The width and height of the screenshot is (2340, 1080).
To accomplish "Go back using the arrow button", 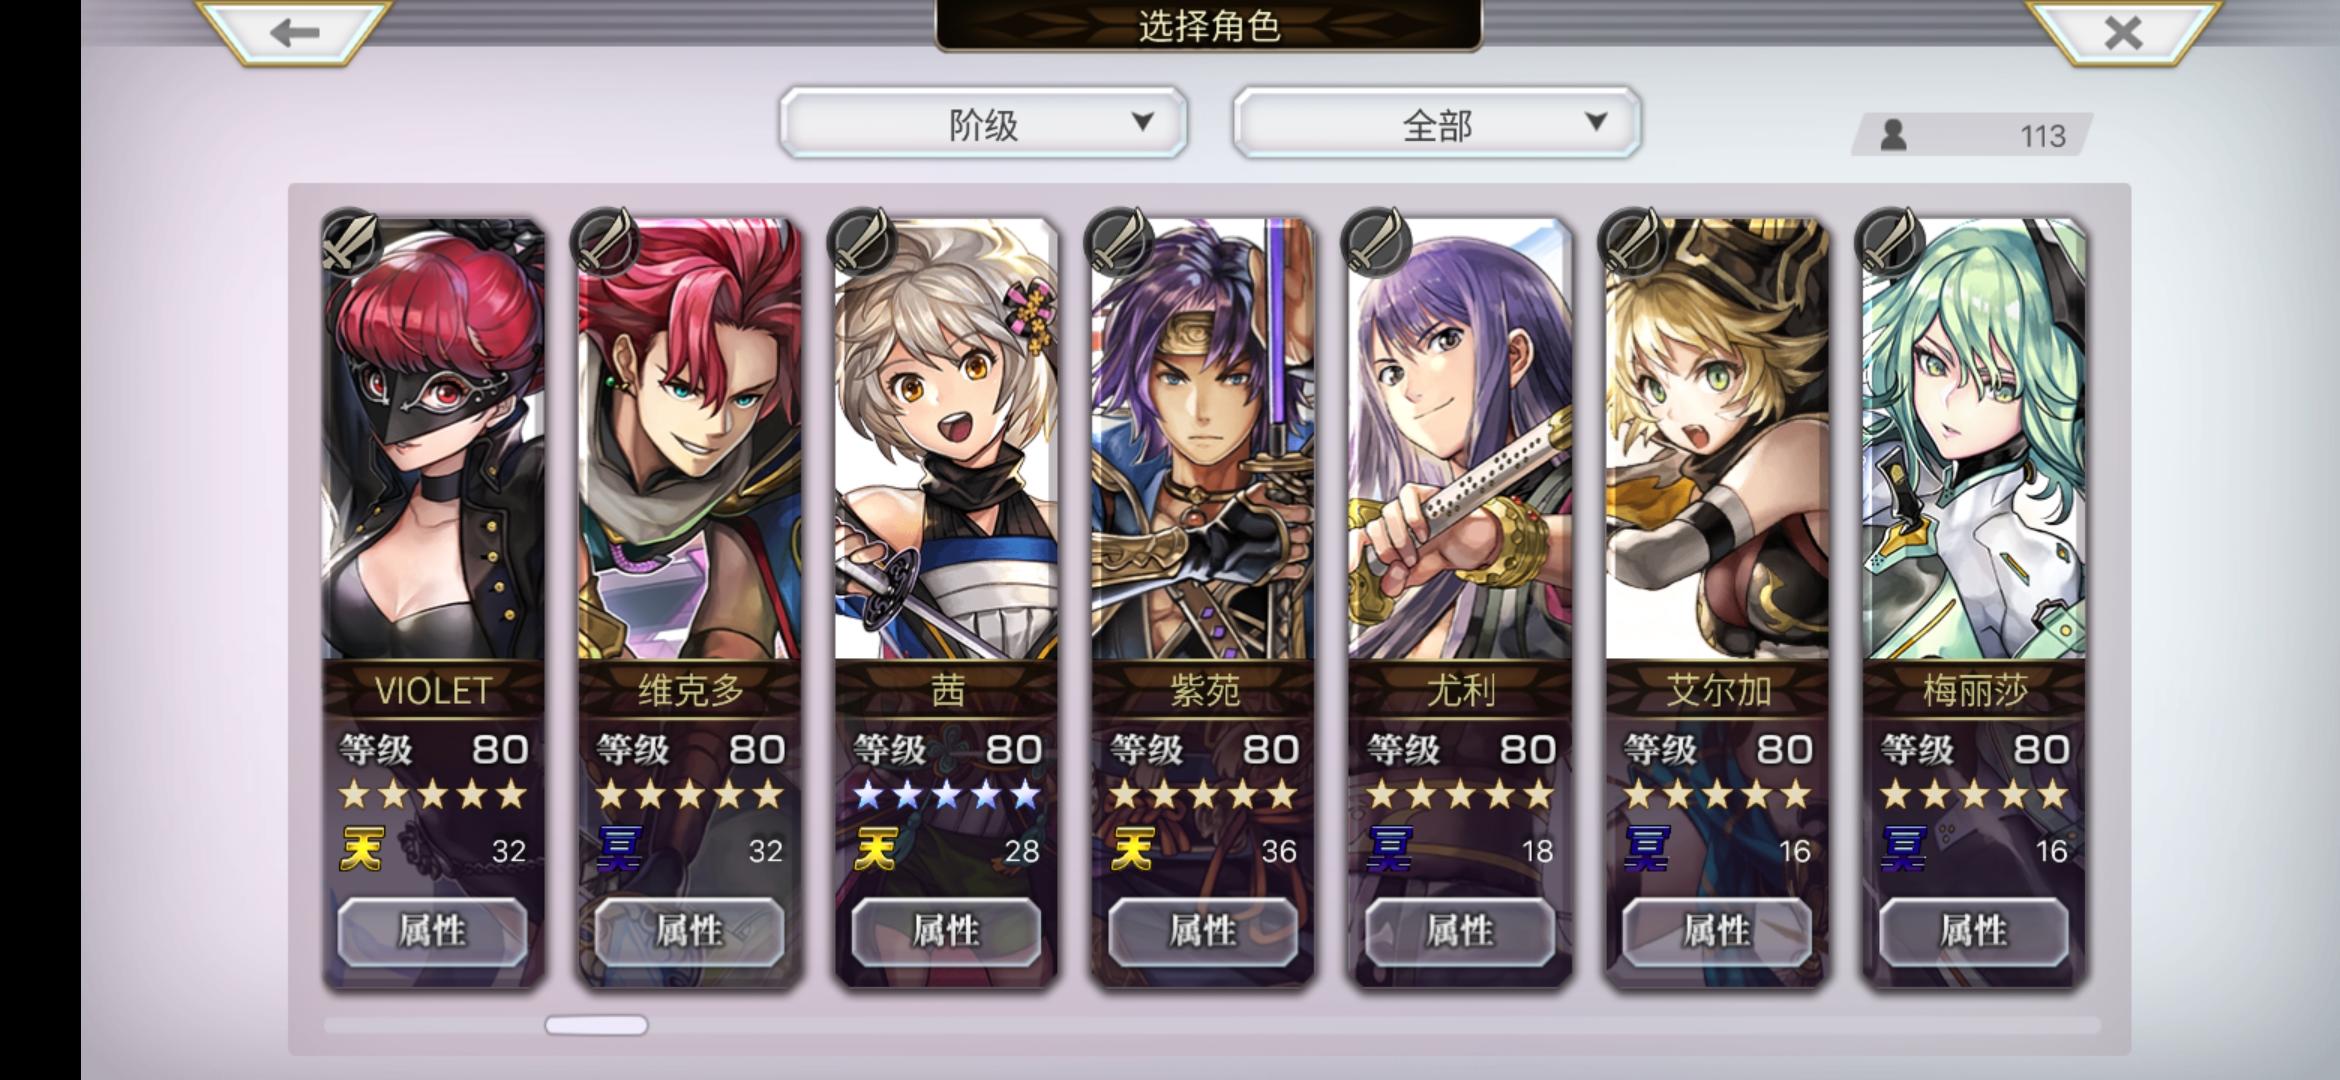I will click(x=293, y=32).
